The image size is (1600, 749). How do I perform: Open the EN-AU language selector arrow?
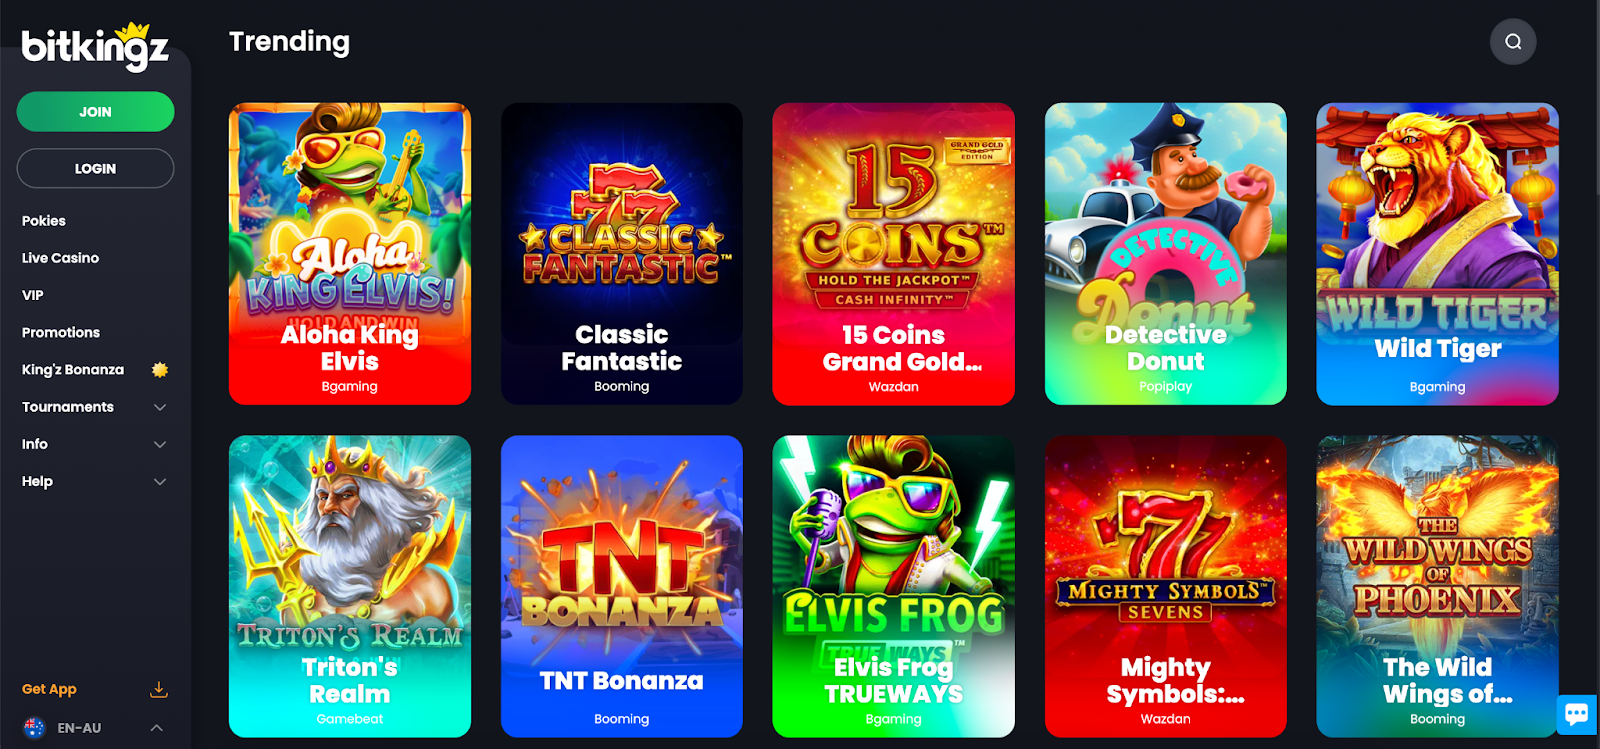coord(157,728)
